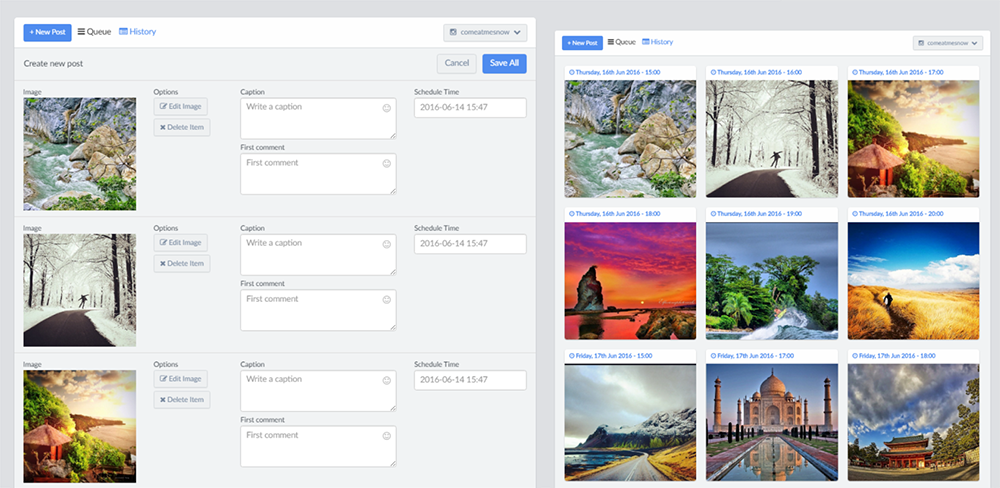Set schedule time for river rocks post
The width and height of the screenshot is (1000, 488).
click(470, 108)
